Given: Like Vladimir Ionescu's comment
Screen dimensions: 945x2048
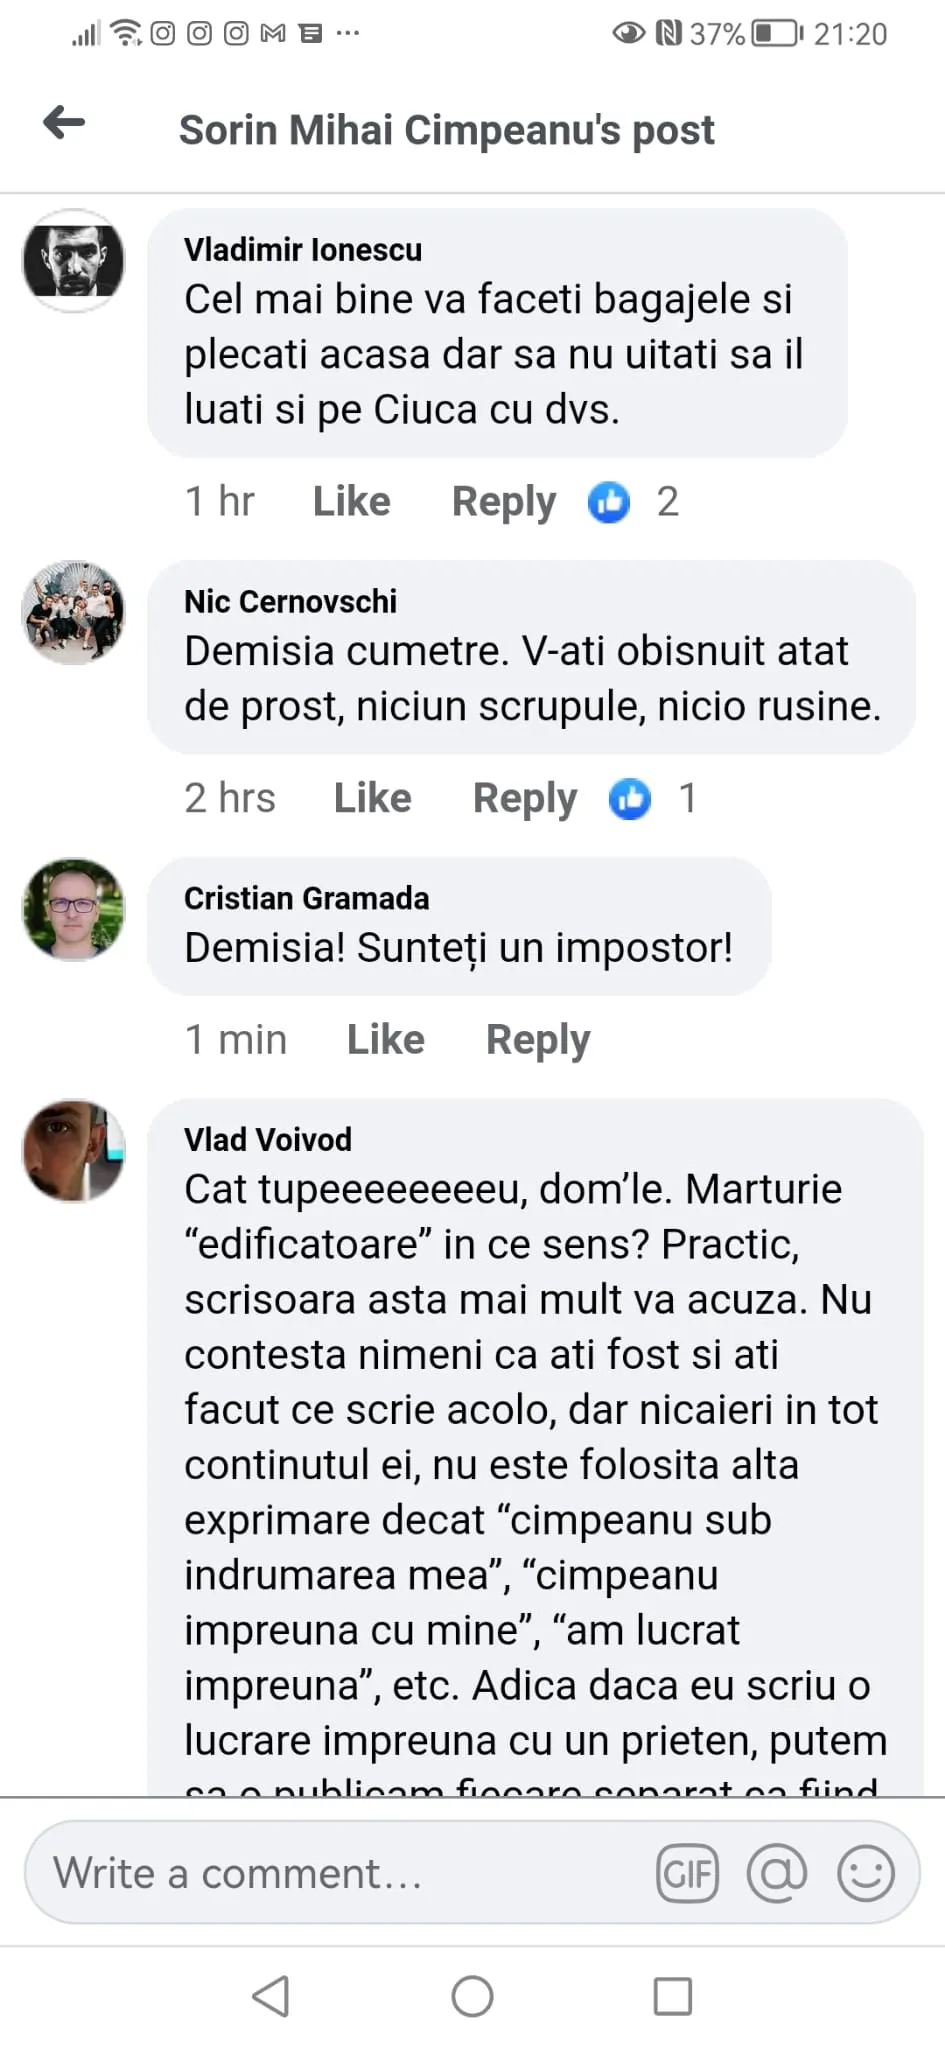Looking at the screenshot, I should (351, 502).
